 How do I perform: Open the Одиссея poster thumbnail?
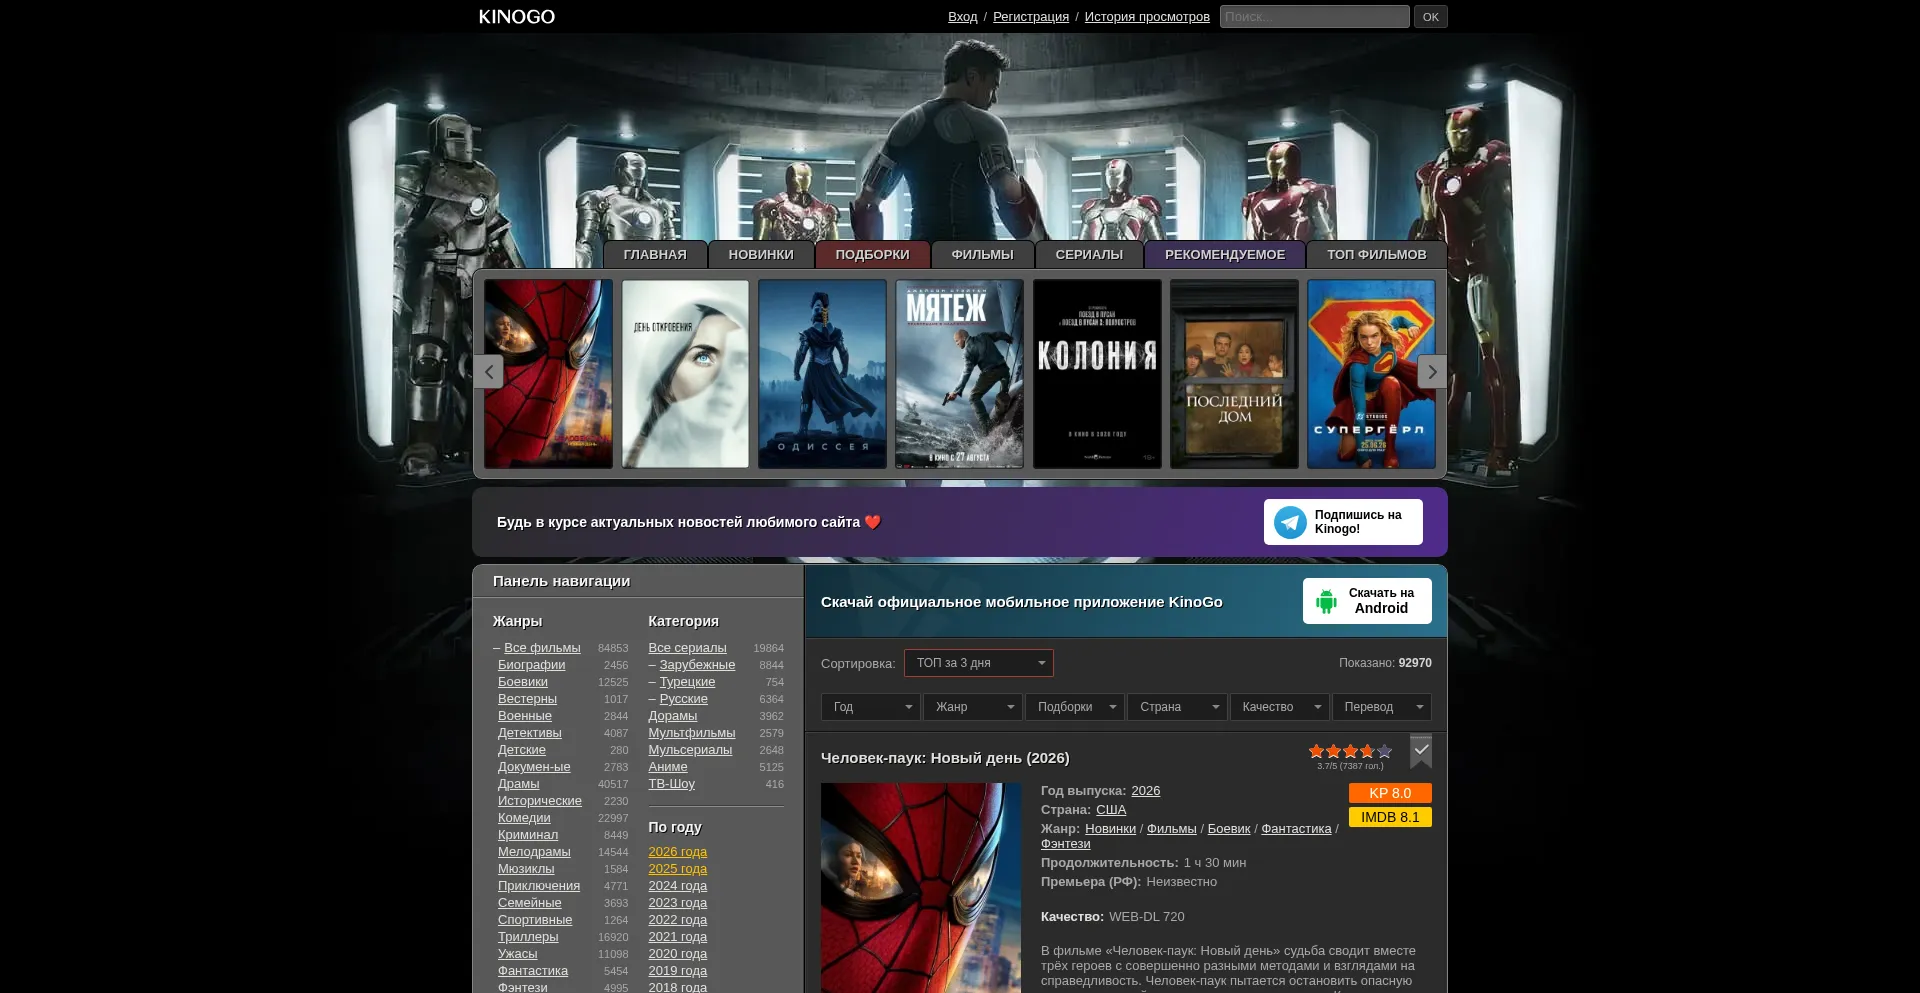pos(822,374)
